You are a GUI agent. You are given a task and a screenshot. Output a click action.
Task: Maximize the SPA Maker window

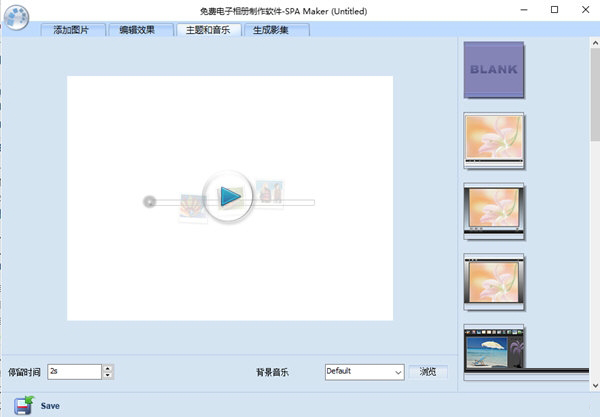point(554,10)
